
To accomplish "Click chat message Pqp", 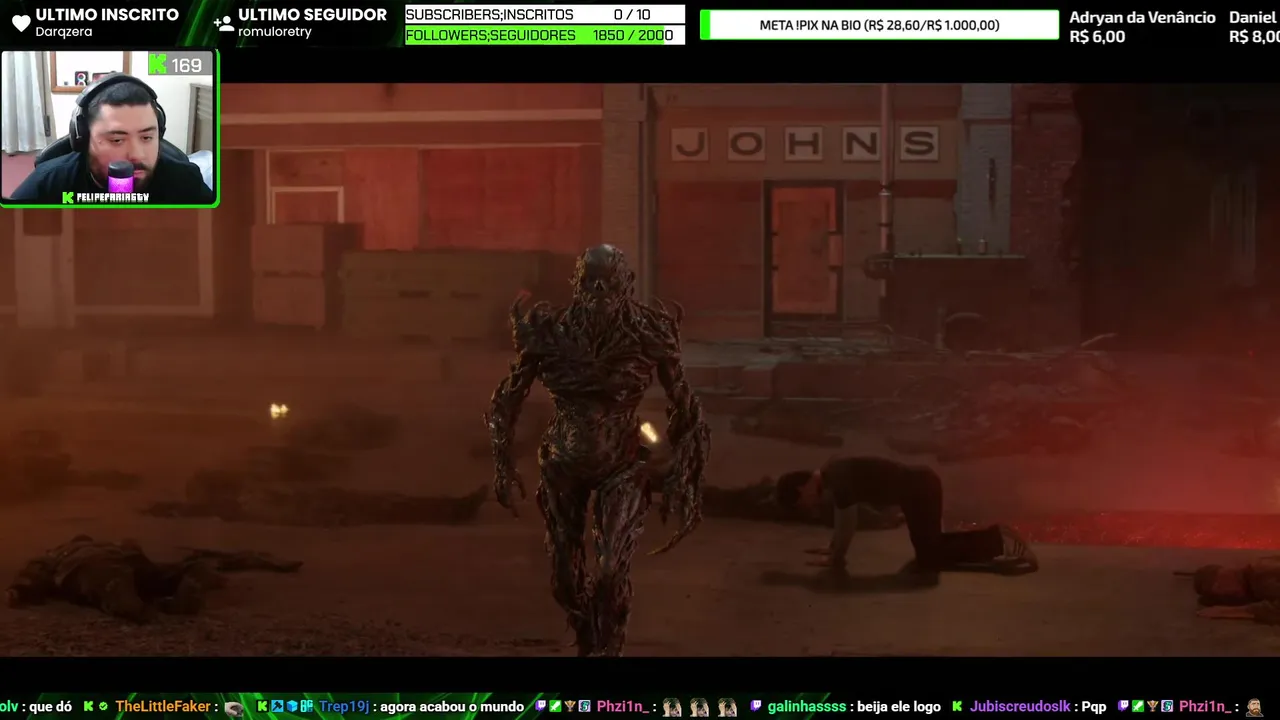I will (1093, 707).
